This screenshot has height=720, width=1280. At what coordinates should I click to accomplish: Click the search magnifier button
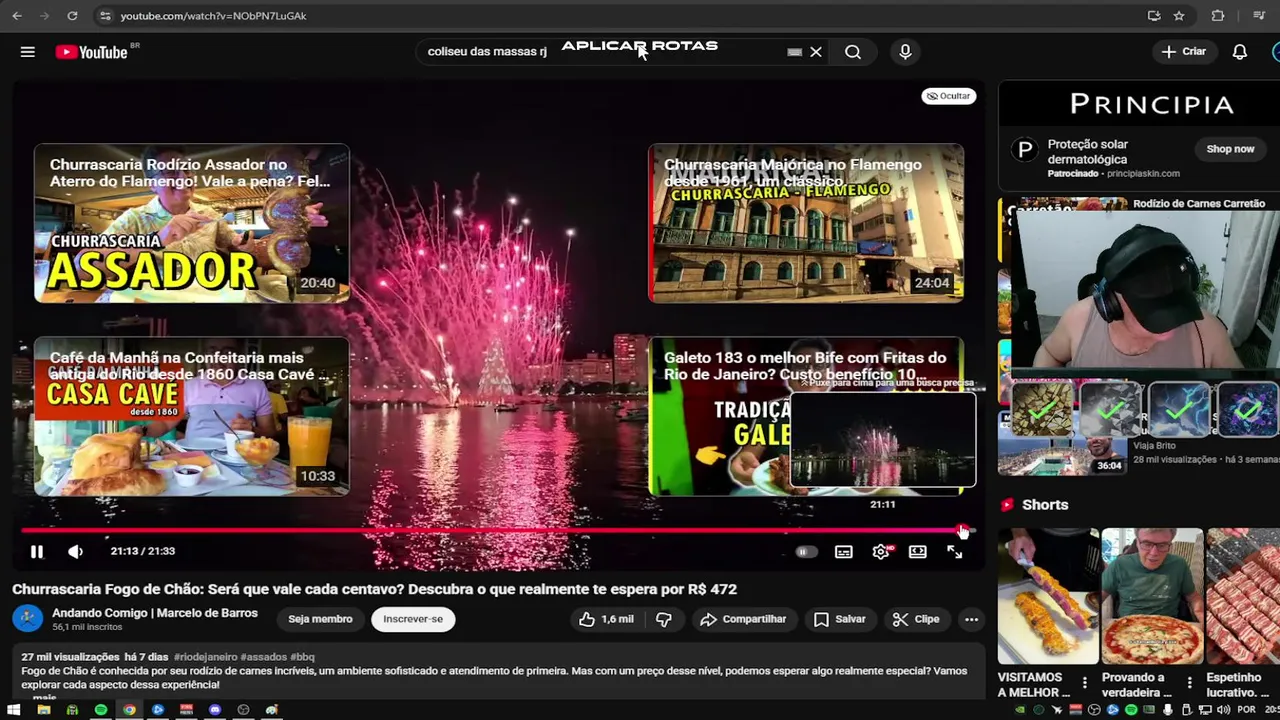(x=853, y=52)
